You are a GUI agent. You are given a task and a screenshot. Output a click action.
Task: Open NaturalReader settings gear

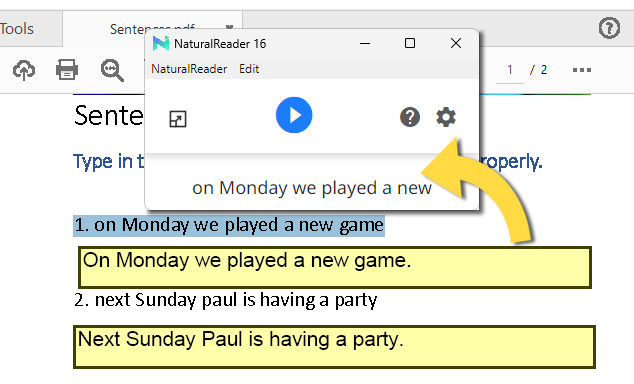coord(446,117)
